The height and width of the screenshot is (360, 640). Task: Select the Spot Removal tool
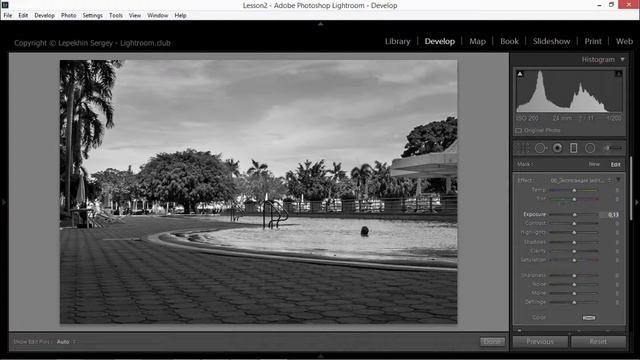click(x=540, y=148)
